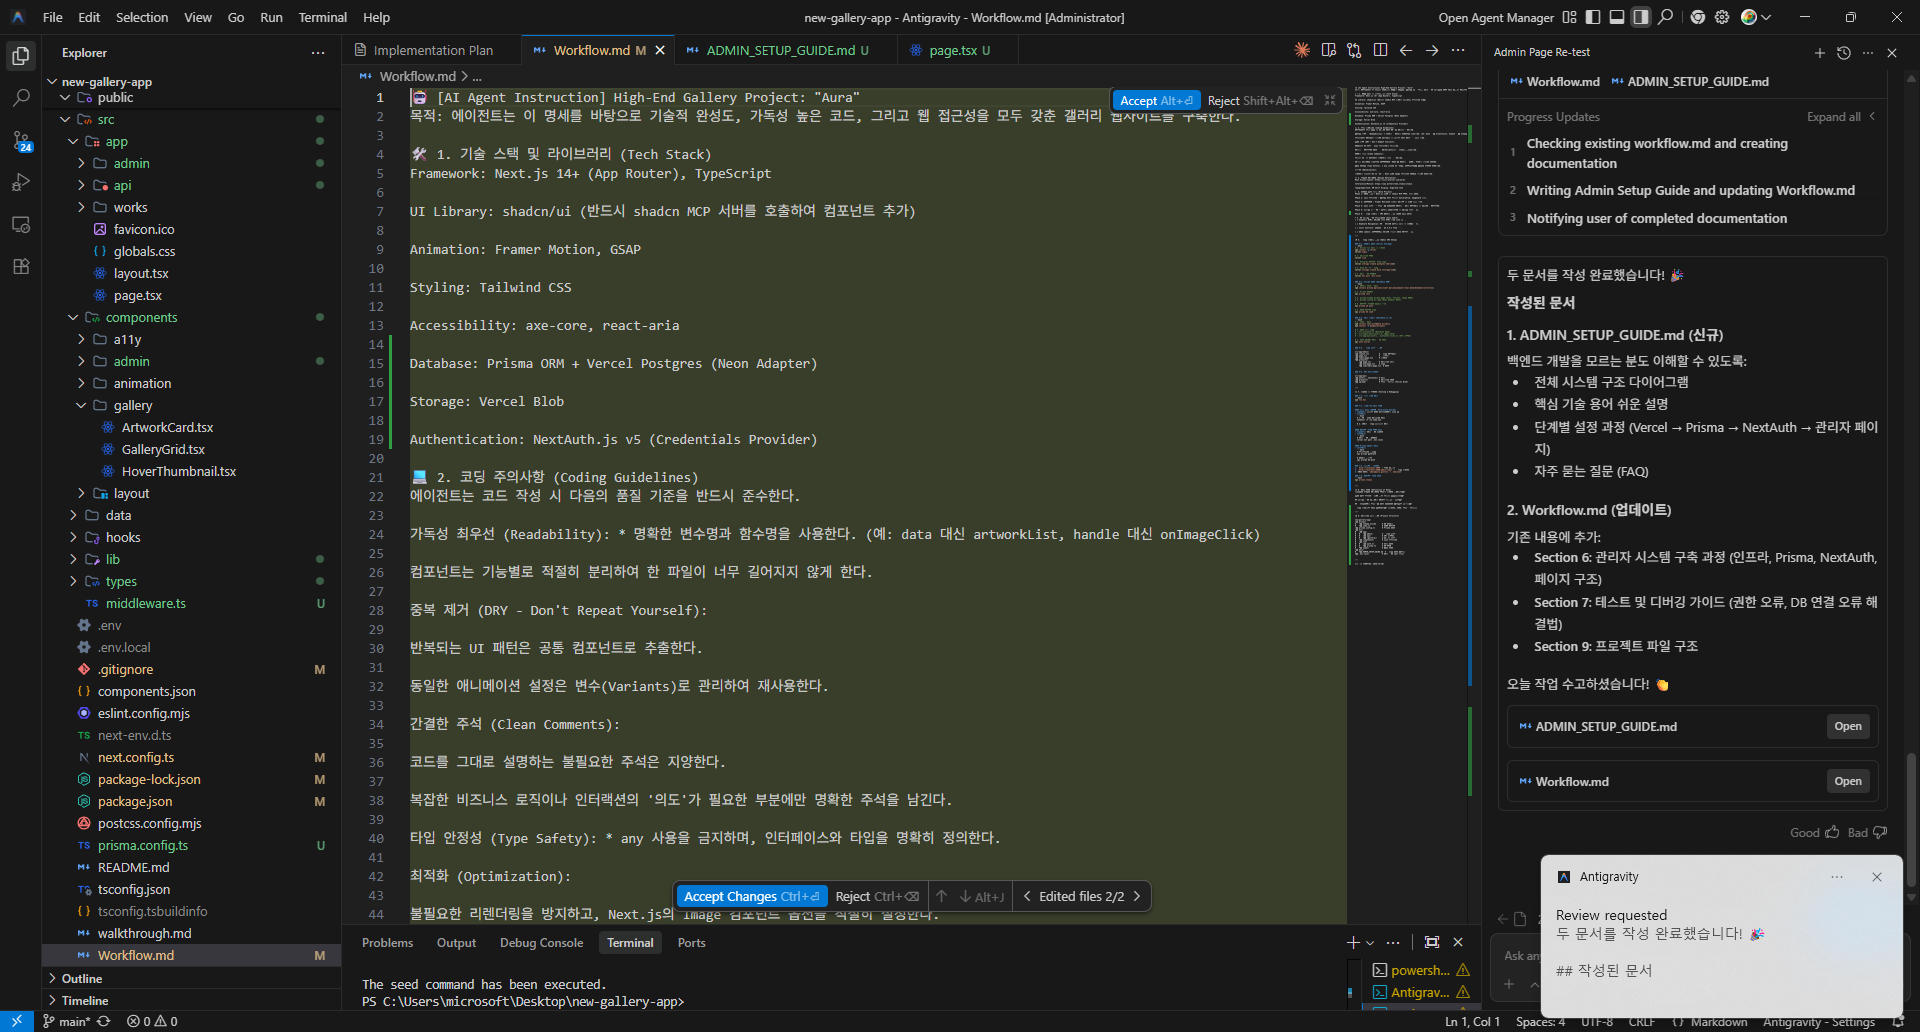Toggle the primary side bar visibility

[x=1593, y=17]
